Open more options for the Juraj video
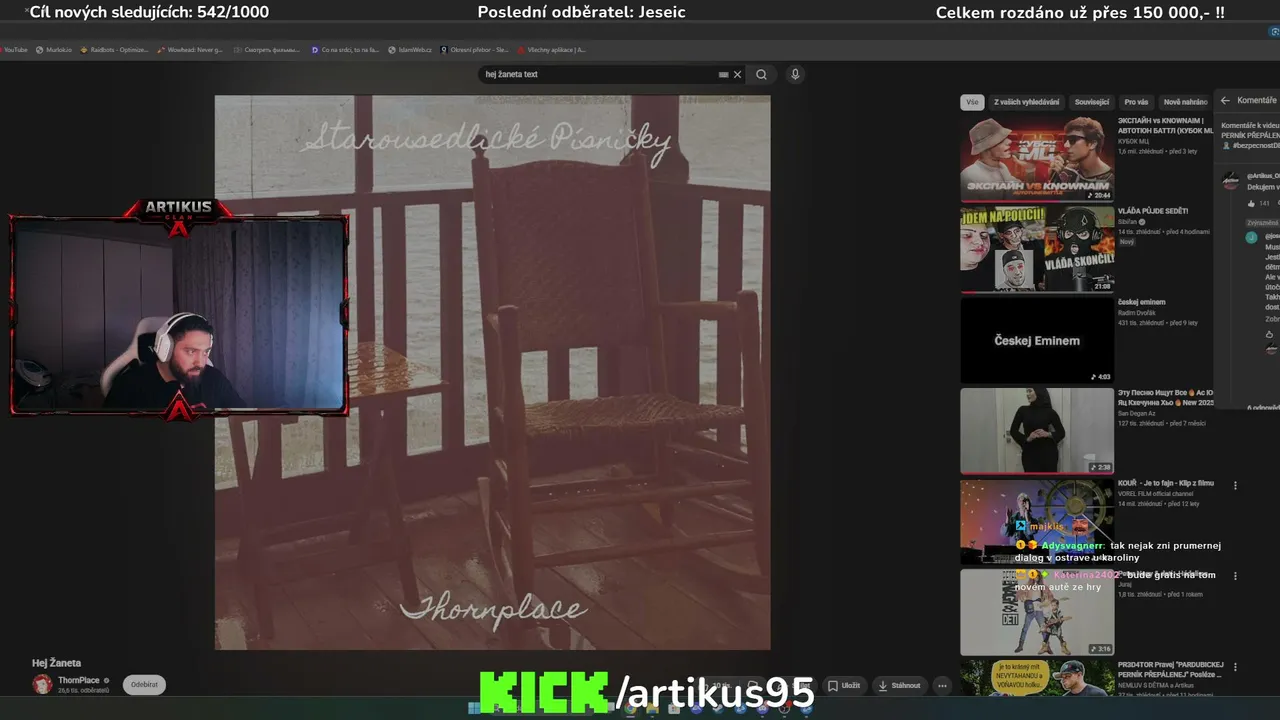Screen dimensions: 1280x720 tap(1236, 576)
